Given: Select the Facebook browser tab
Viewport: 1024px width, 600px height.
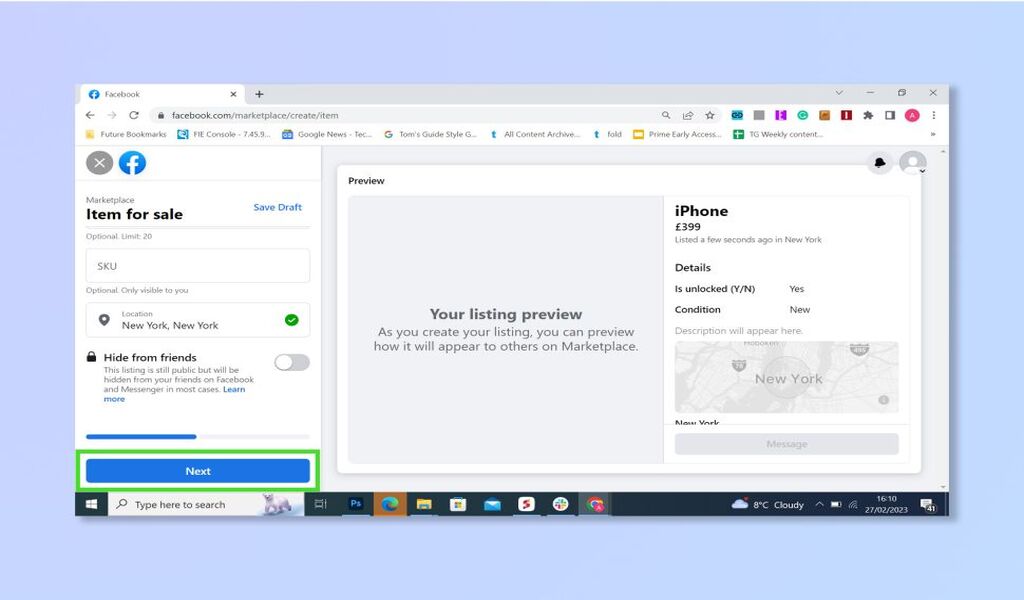Looking at the screenshot, I should [162, 94].
